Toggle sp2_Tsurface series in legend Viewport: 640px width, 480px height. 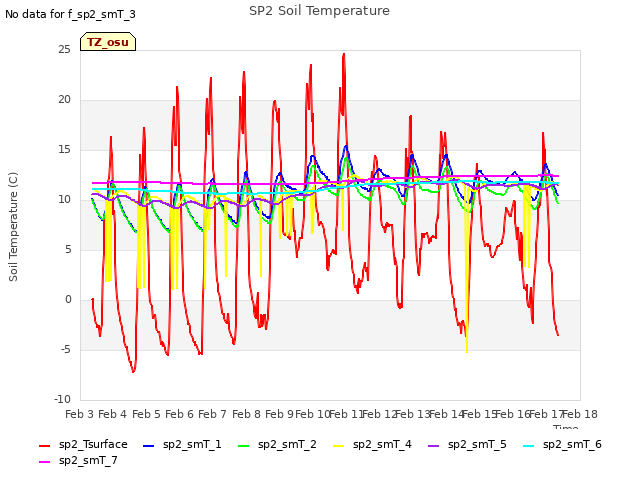click(83, 444)
